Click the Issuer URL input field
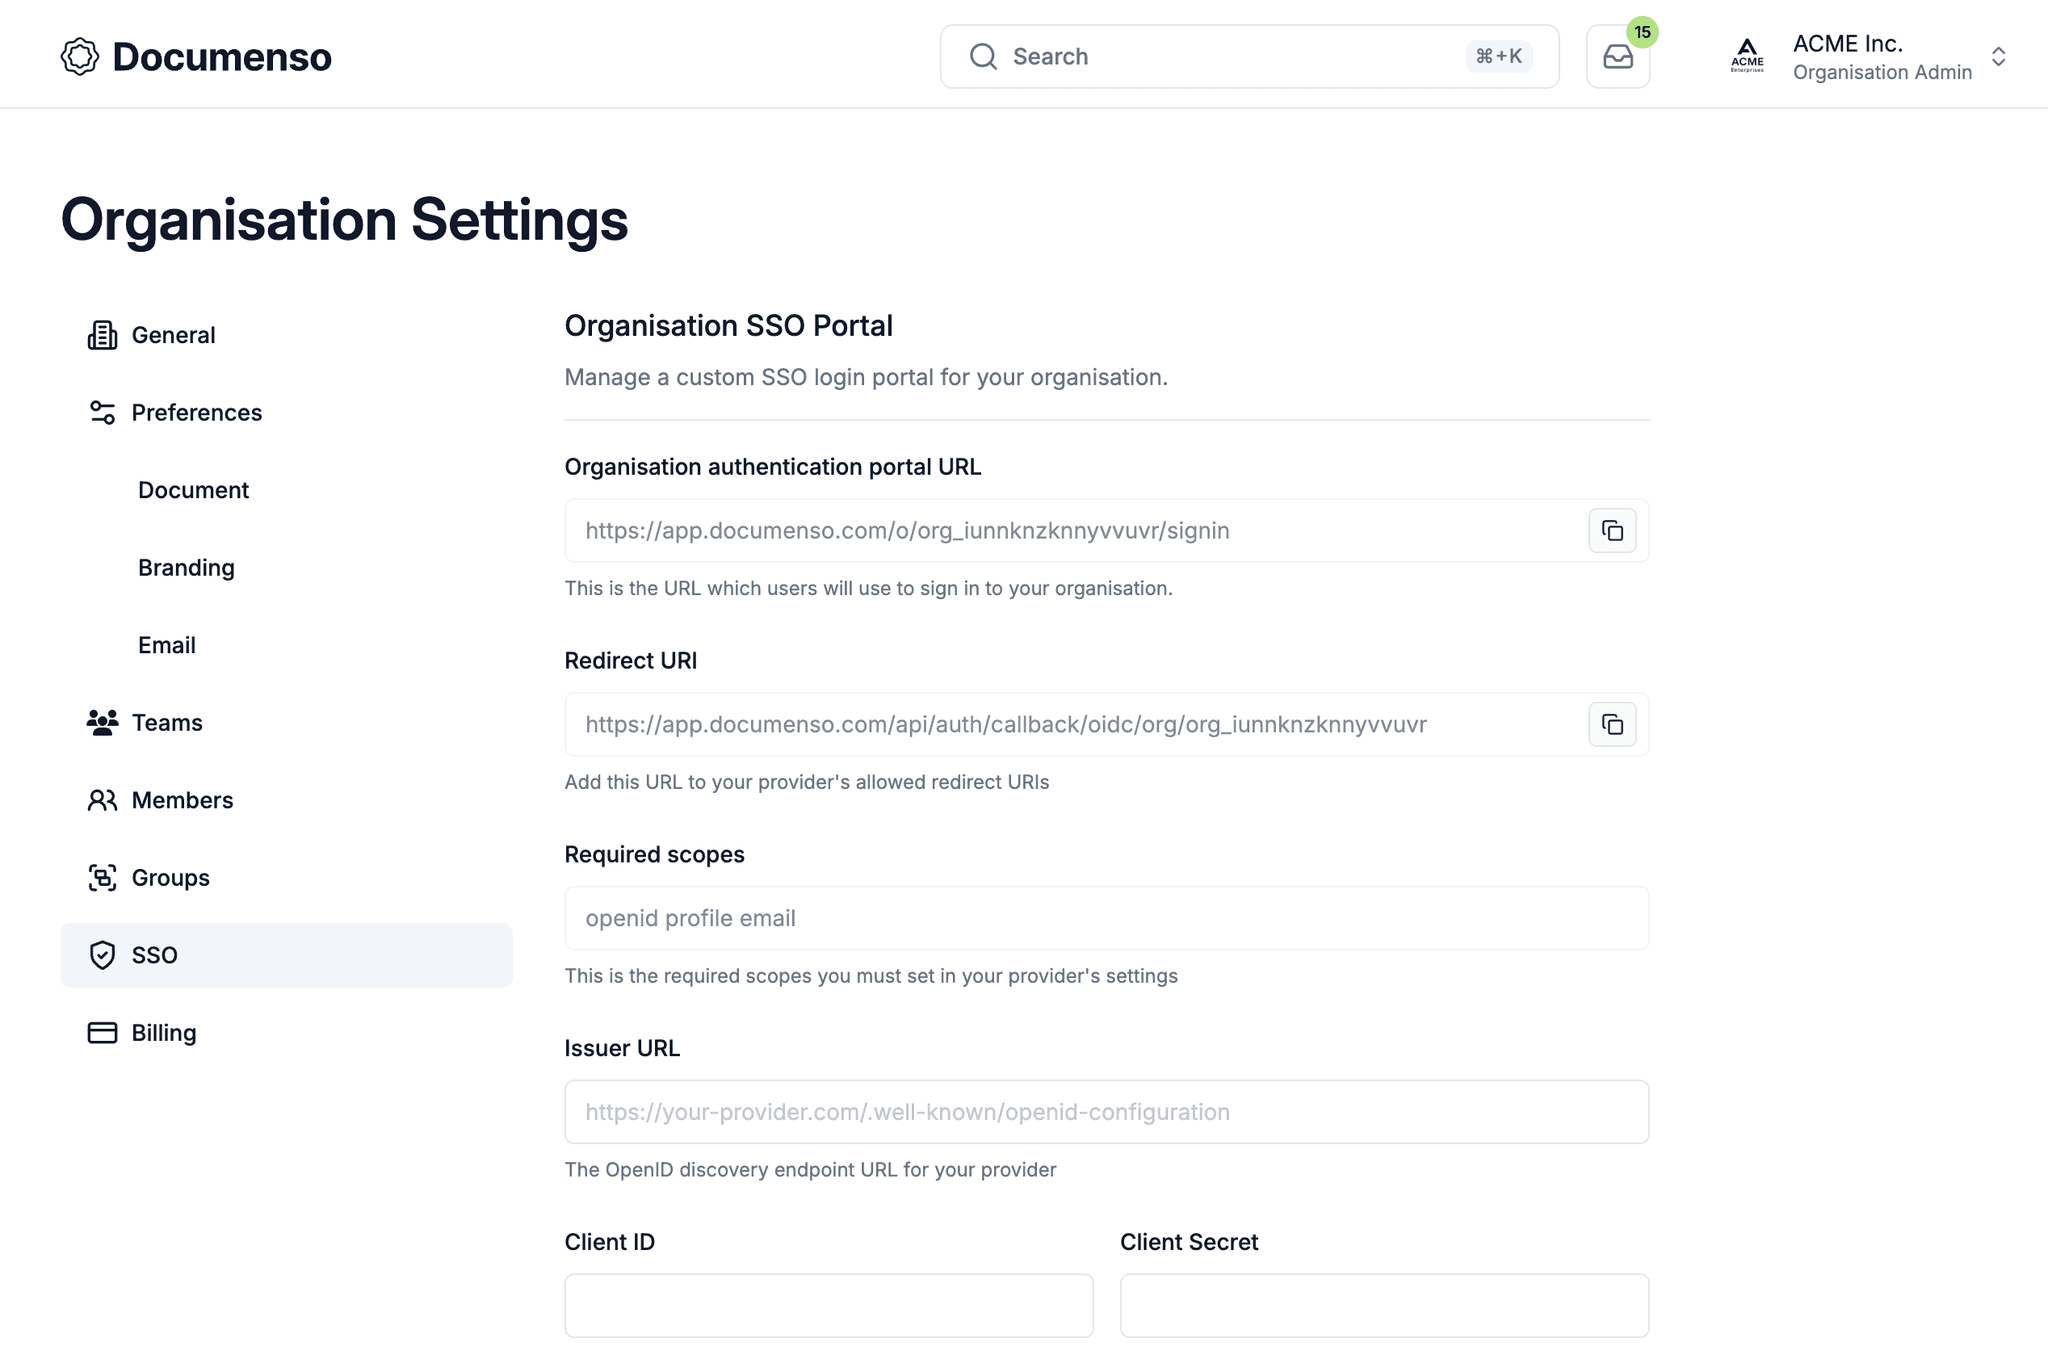This screenshot has width=2048, height=1363. point(1105,1111)
